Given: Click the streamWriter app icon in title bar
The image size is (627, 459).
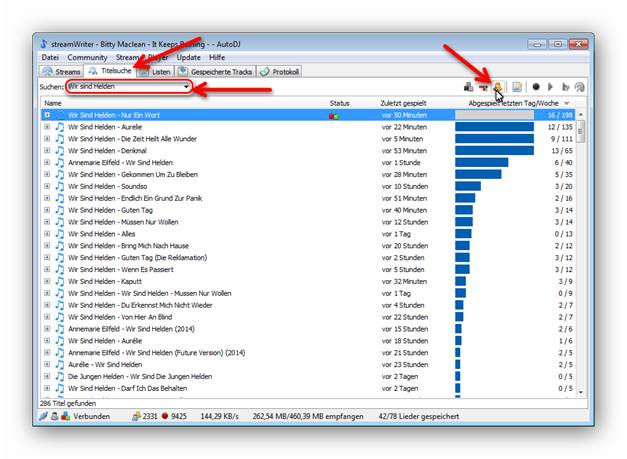Looking at the screenshot, I should 44,44.
